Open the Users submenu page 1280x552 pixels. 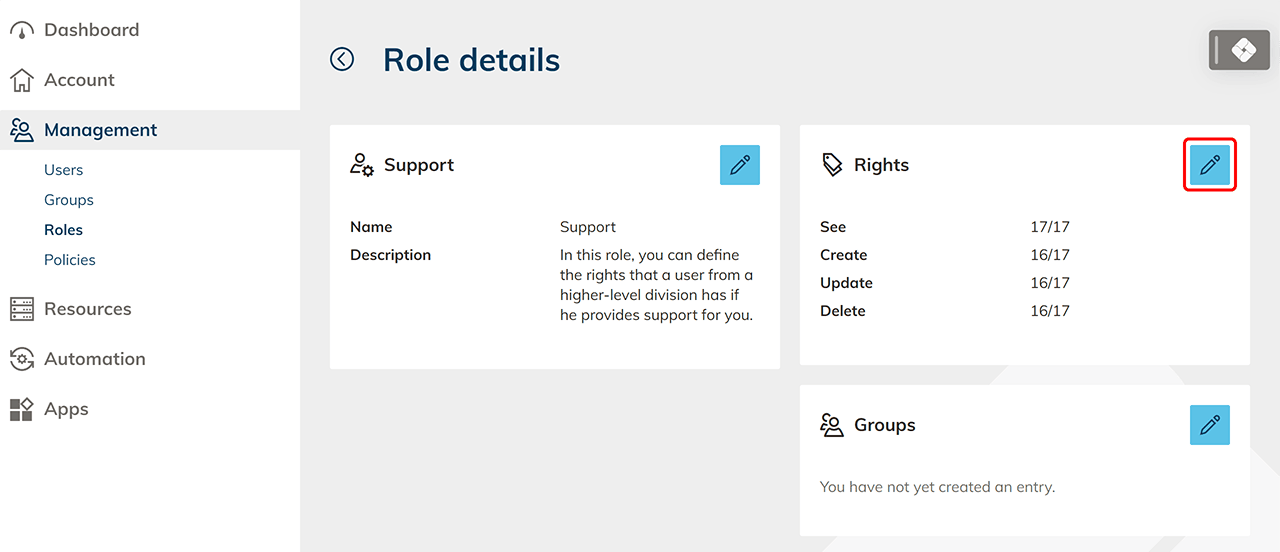64,170
